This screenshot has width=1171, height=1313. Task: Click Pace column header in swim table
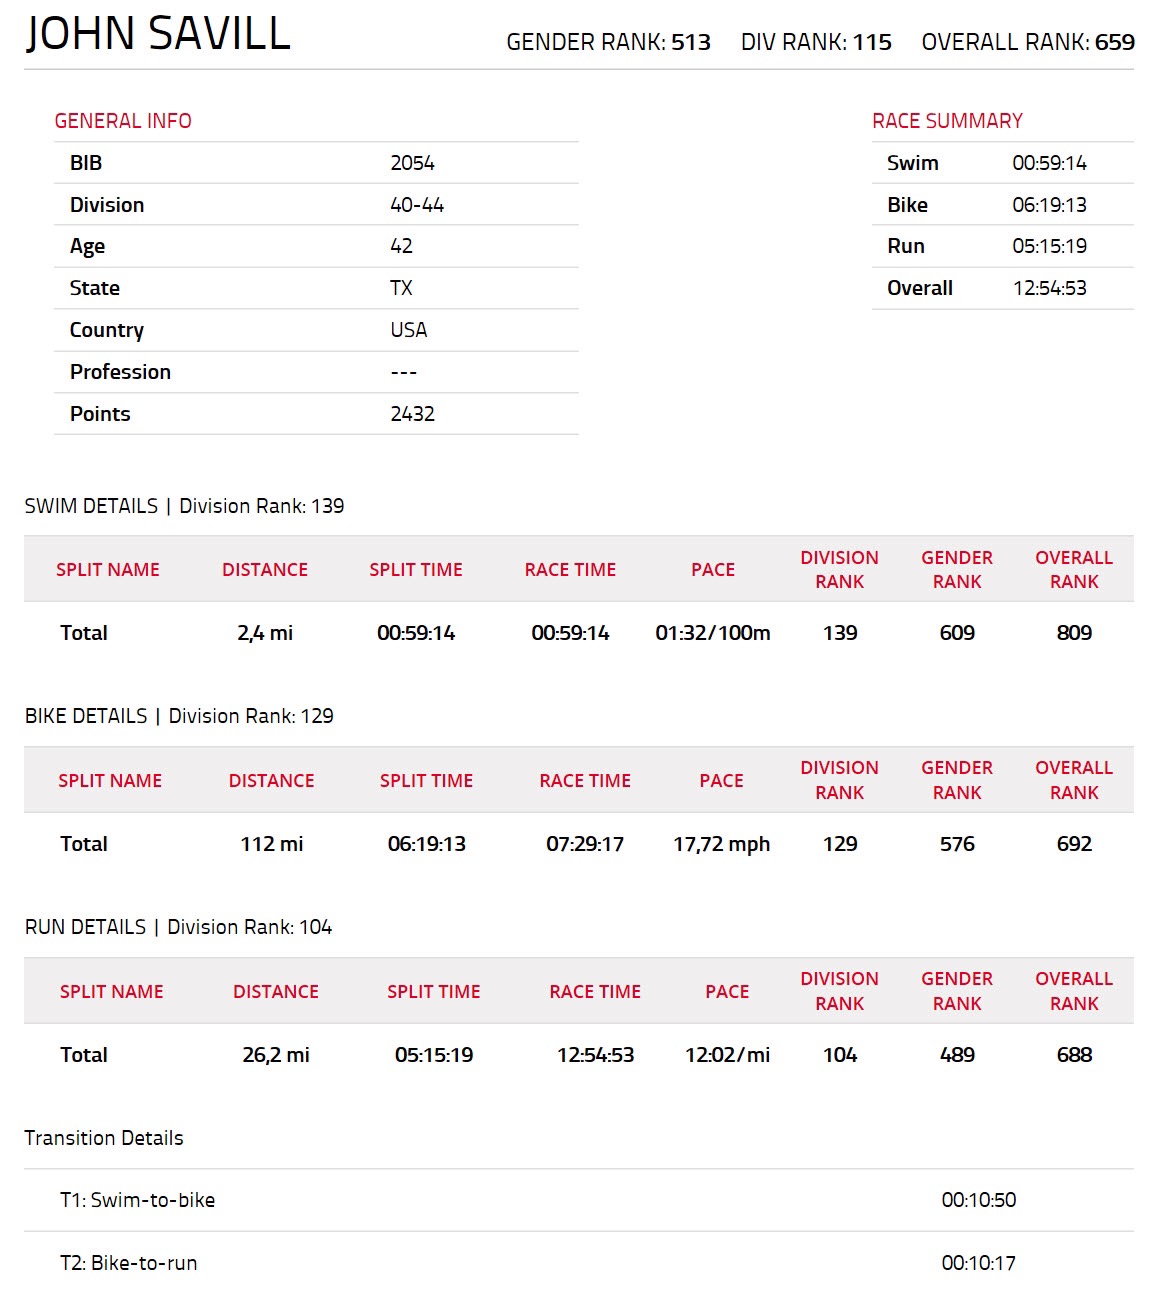click(713, 570)
